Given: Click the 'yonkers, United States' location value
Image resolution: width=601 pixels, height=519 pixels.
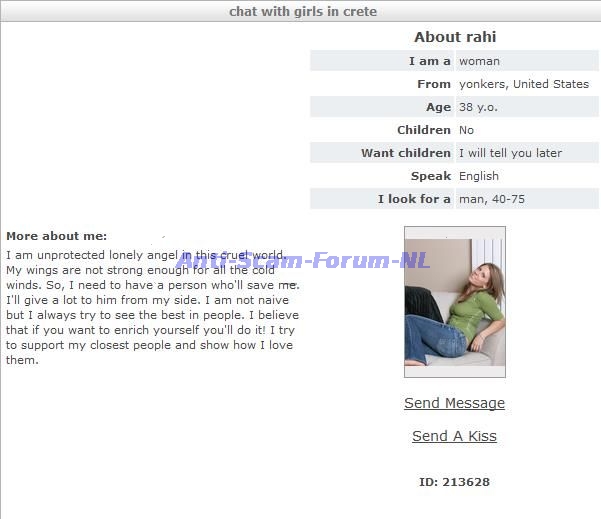Looking at the screenshot, I should coord(524,84).
